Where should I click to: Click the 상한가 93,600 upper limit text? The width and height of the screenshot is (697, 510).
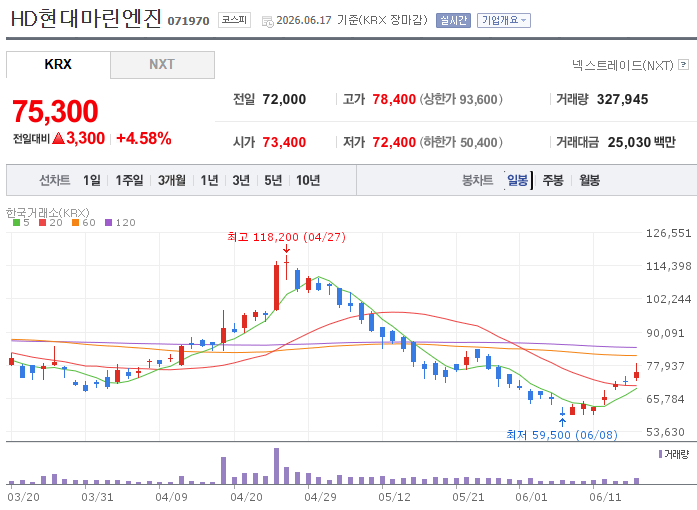[461, 99]
